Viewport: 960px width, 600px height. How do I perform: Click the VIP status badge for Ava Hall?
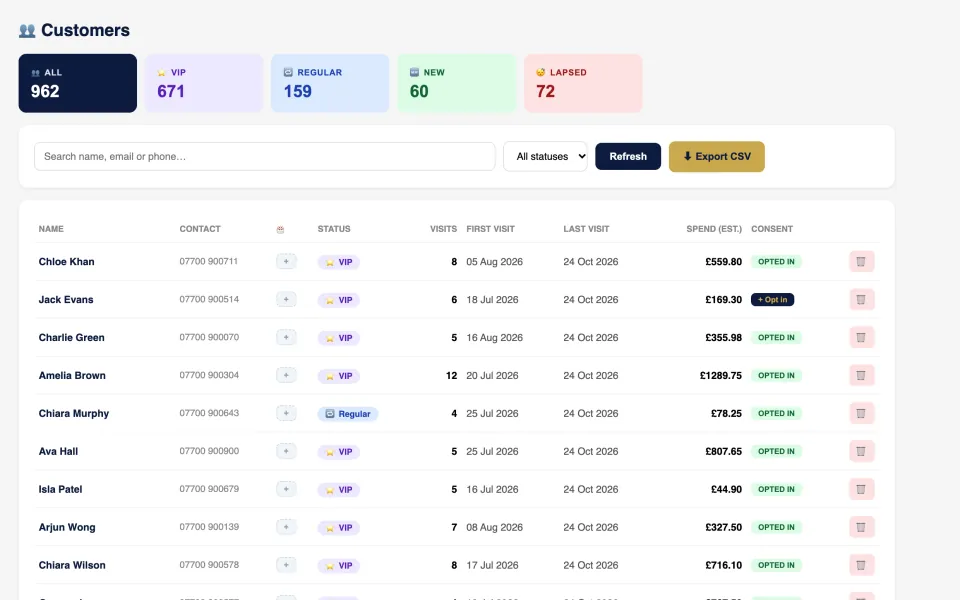pos(339,452)
